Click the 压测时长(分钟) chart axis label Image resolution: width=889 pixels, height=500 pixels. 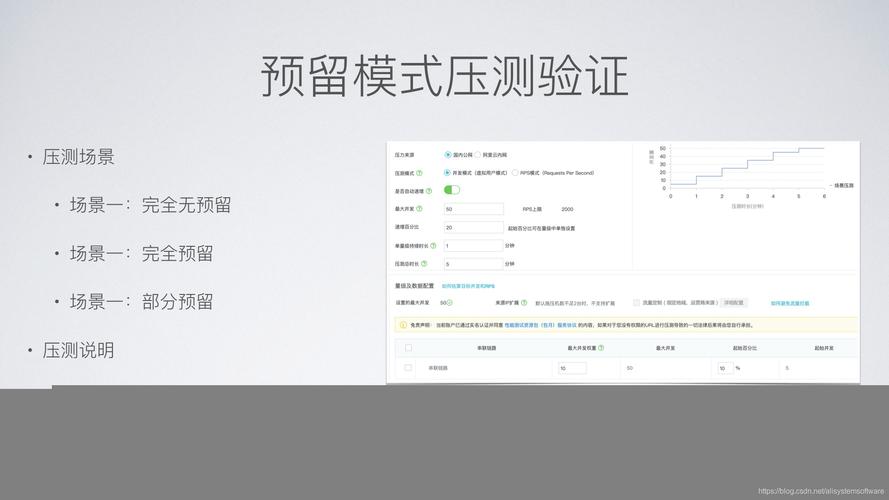pos(747,206)
